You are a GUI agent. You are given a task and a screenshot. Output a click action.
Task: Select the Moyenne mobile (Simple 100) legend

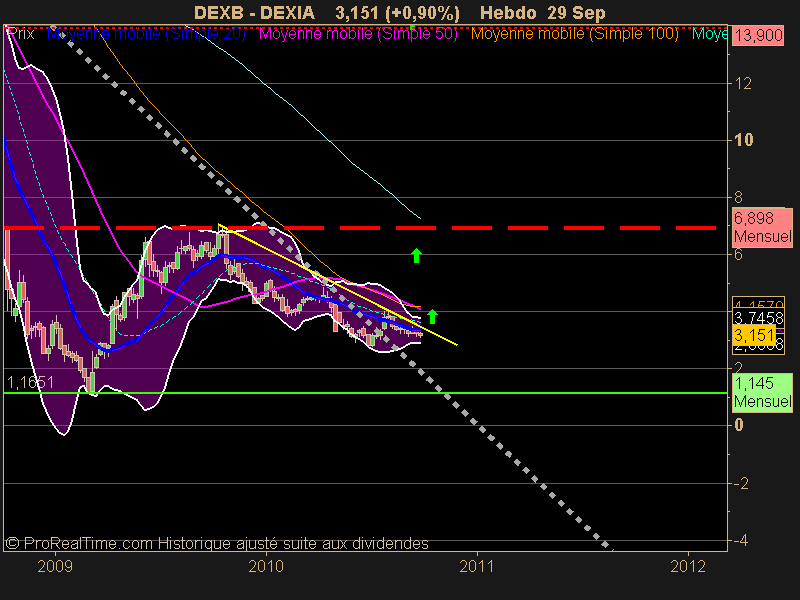[x=574, y=34]
